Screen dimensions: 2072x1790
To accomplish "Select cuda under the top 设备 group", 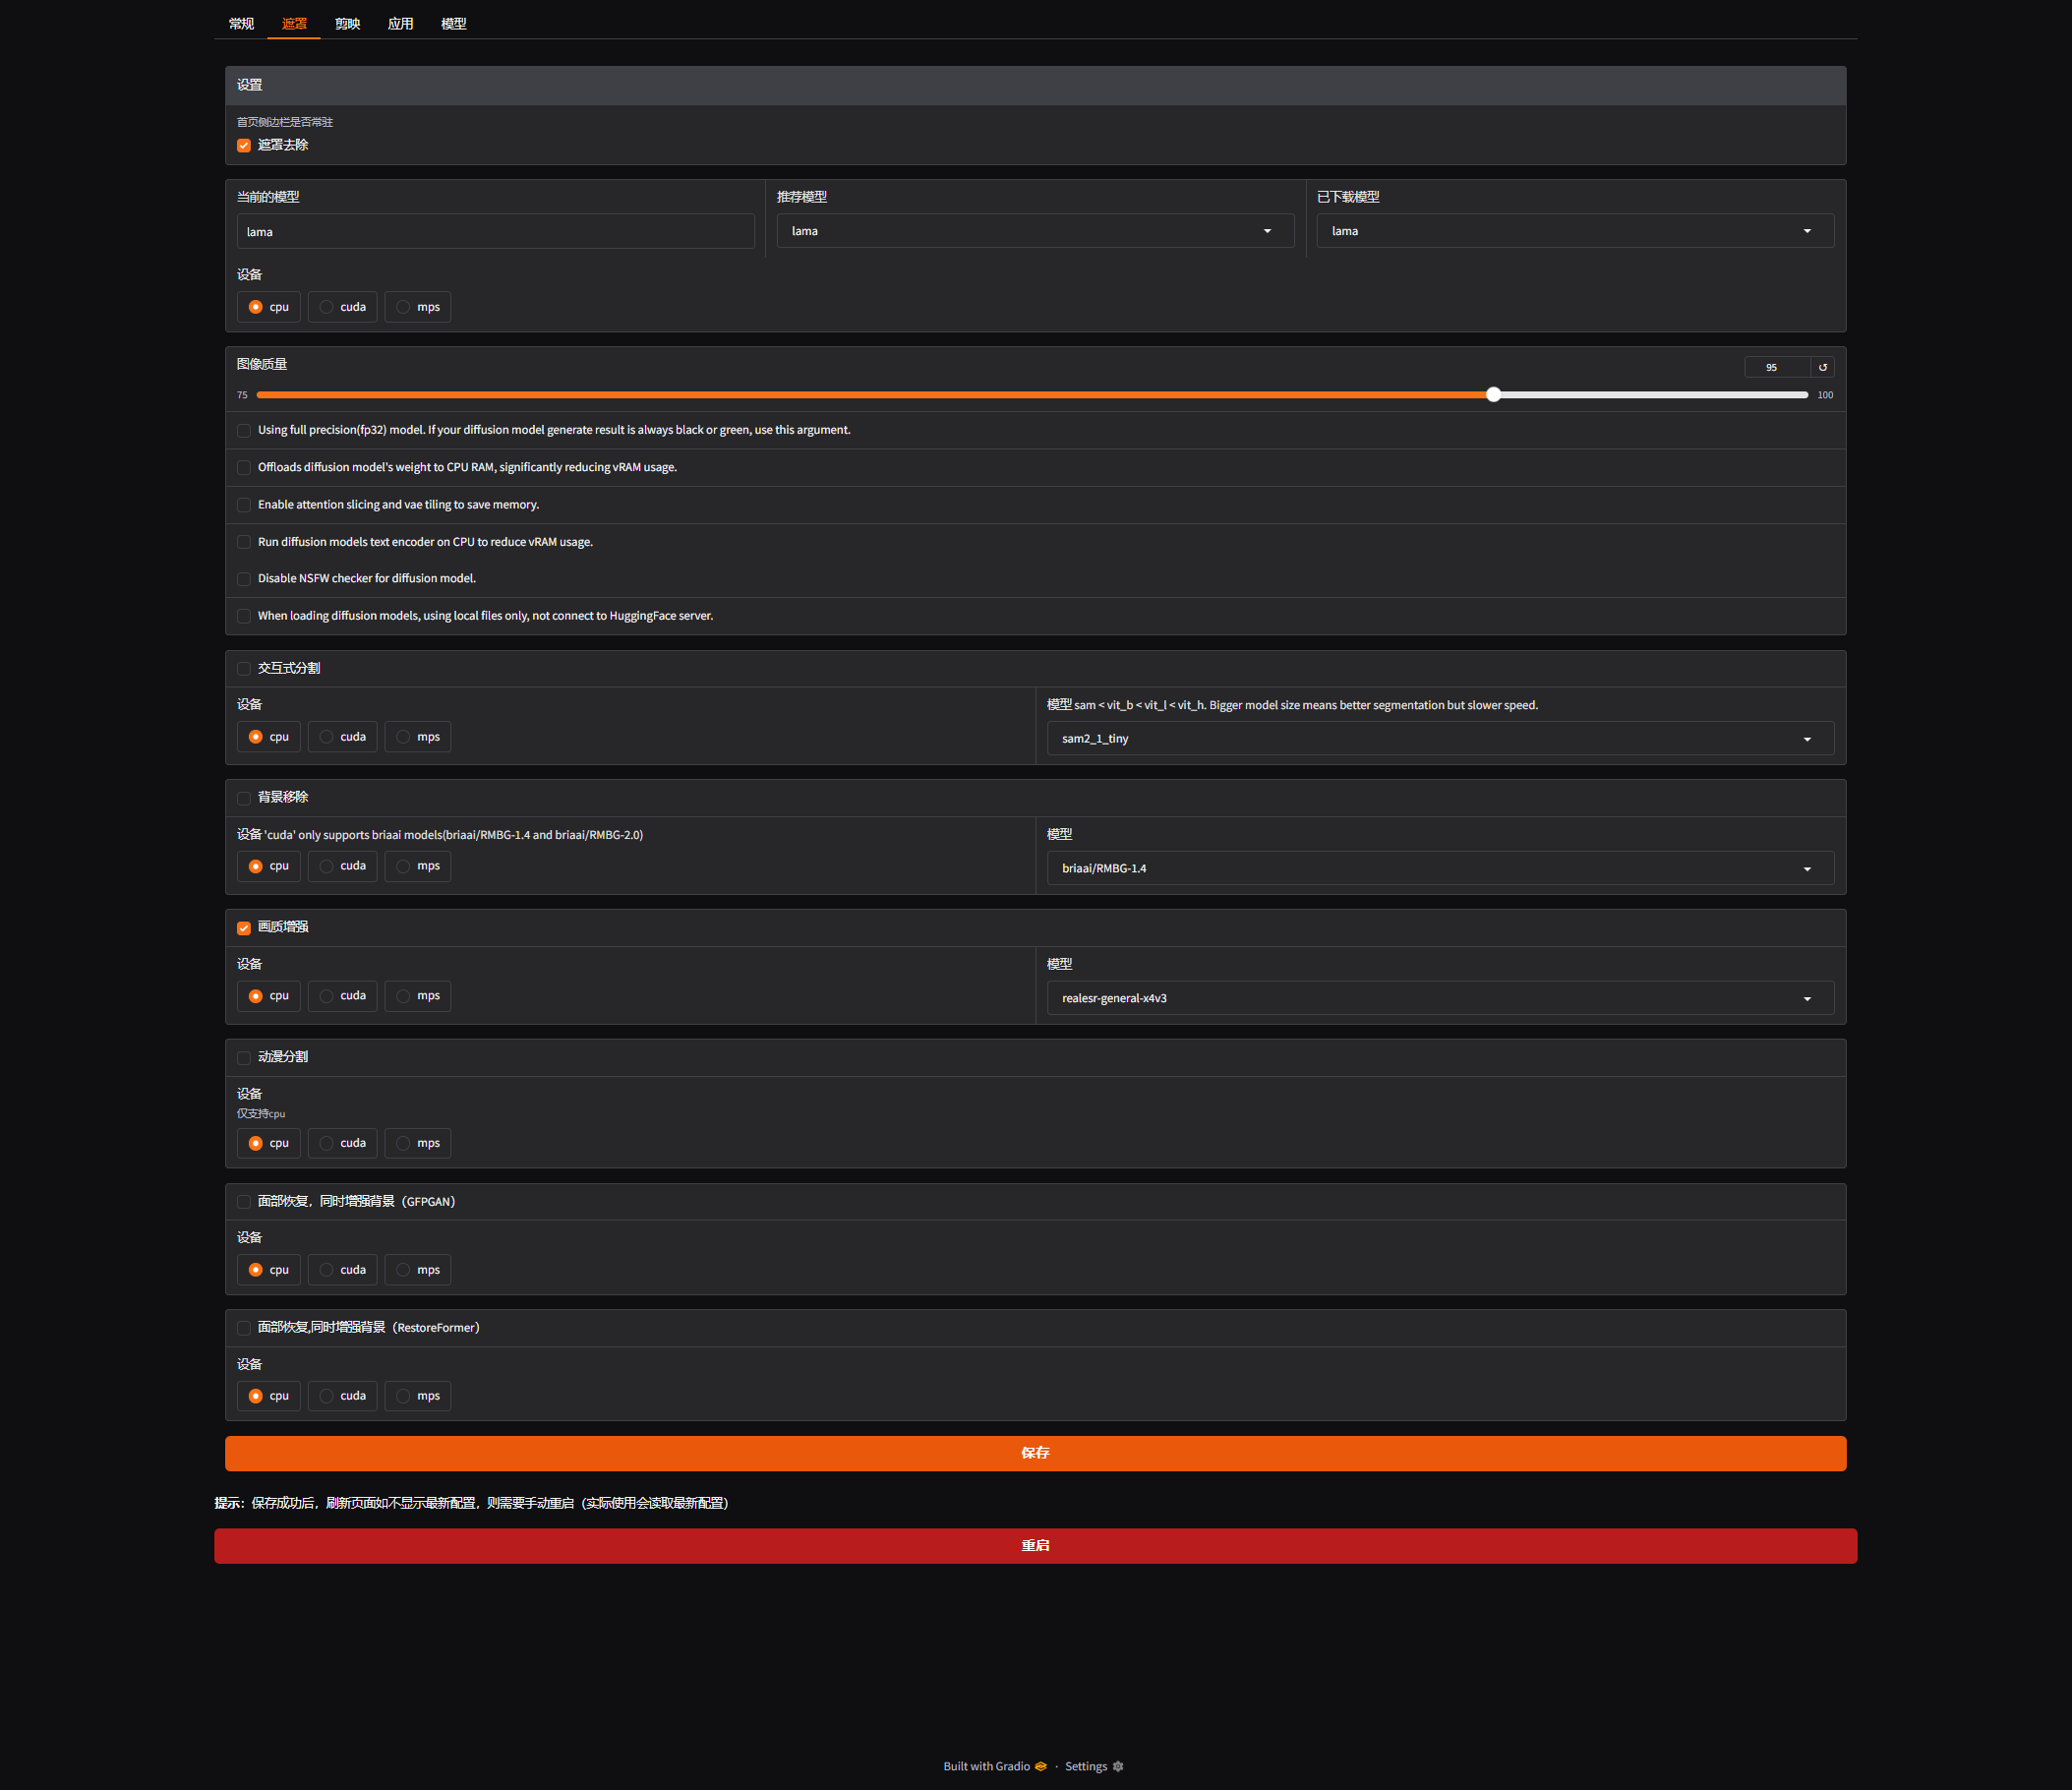I will tap(342, 307).
